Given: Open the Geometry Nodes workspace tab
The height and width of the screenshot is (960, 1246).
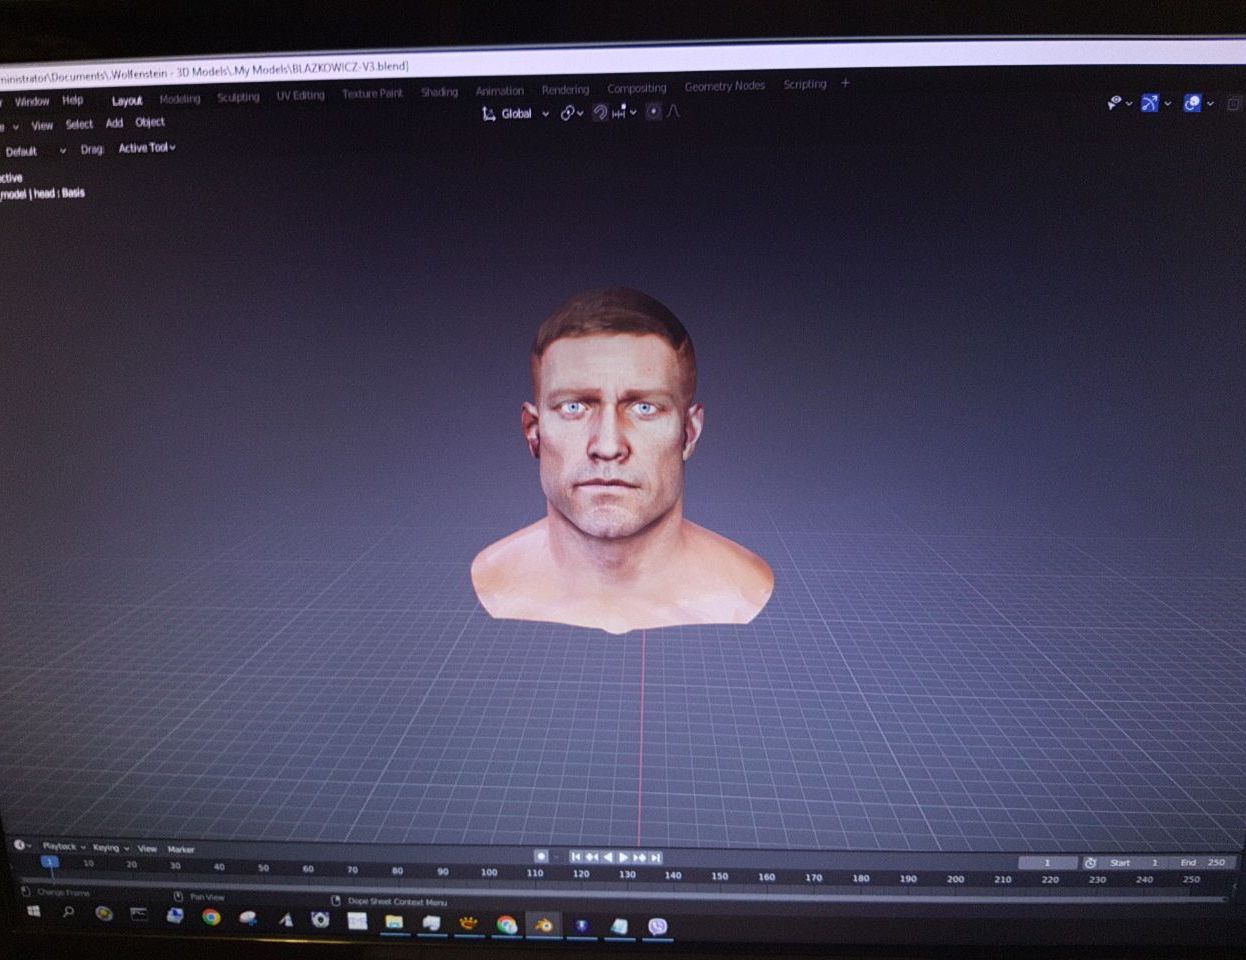Looking at the screenshot, I should tap(725, 86).
